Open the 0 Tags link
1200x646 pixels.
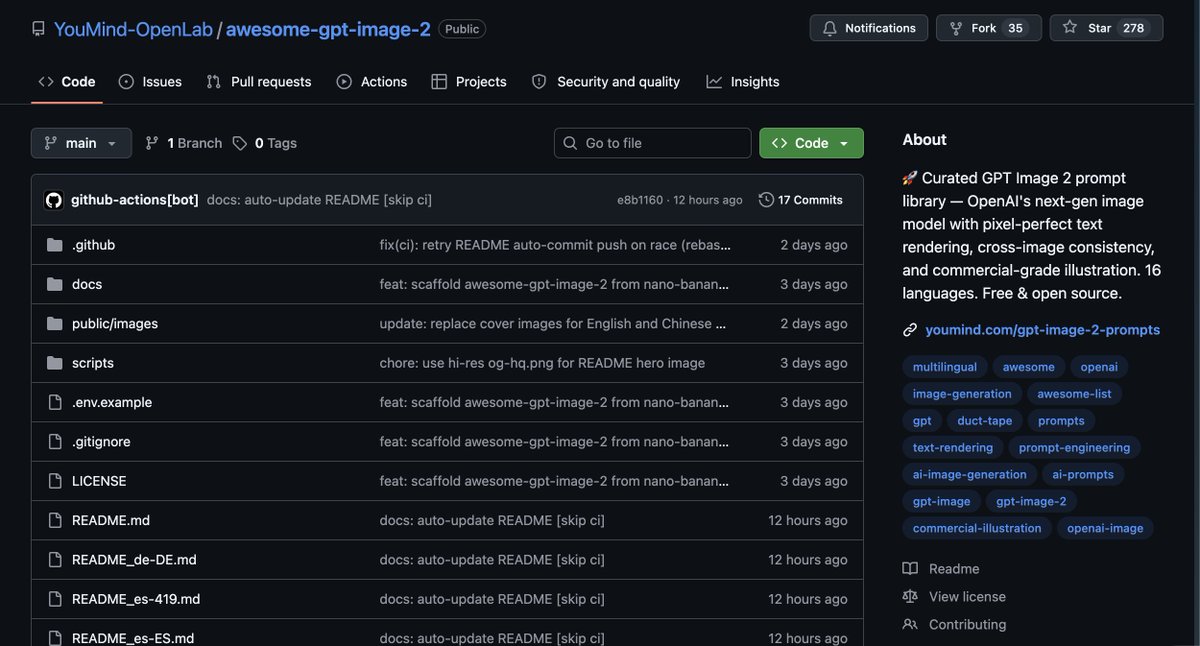tap(265, 143)
